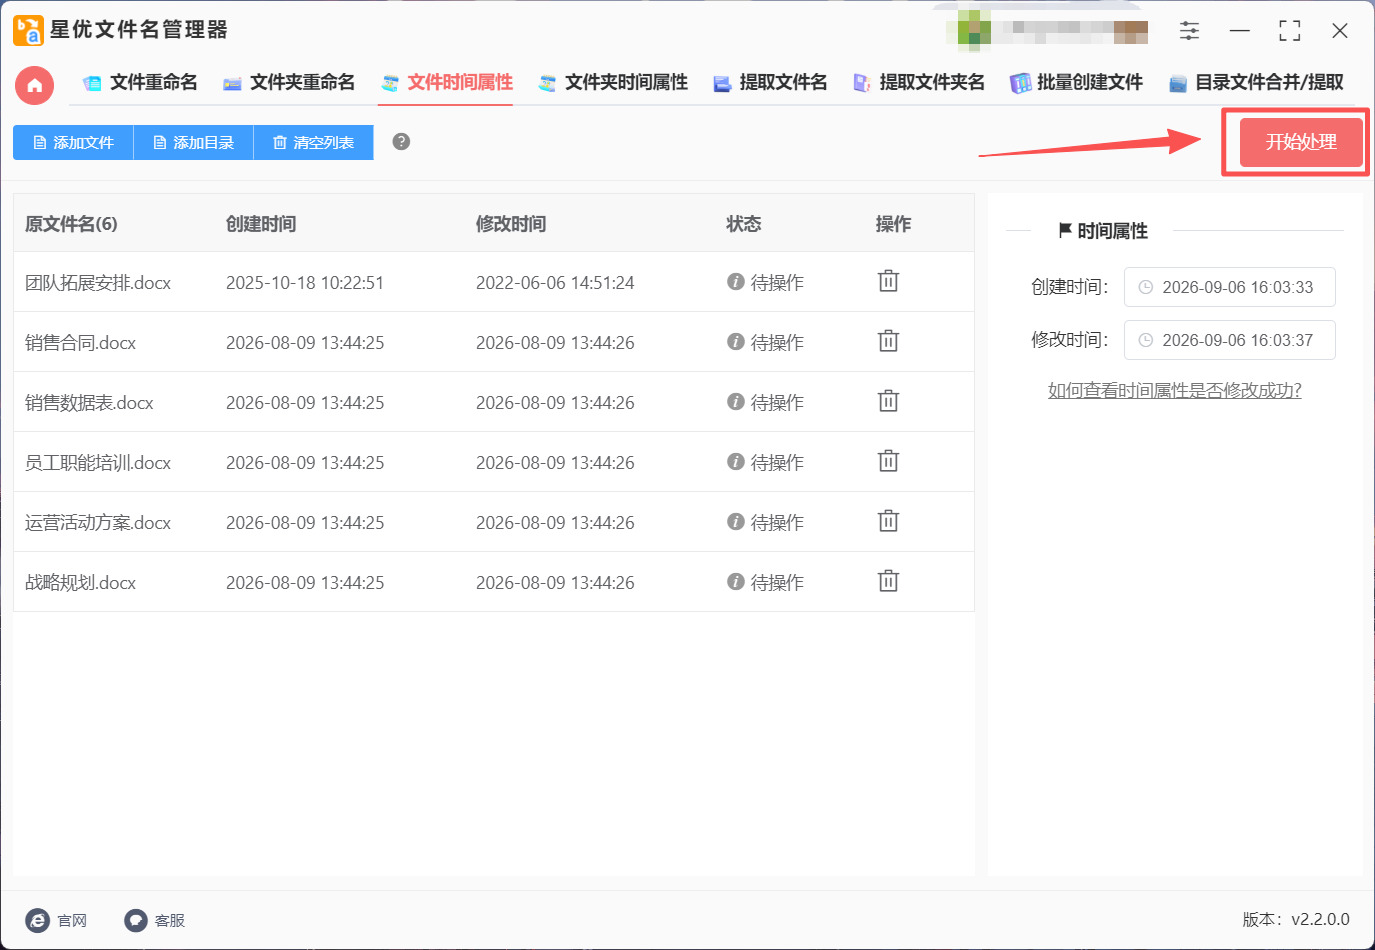
Task: Select file name 销售合同.docx
Action: [80, 343]
